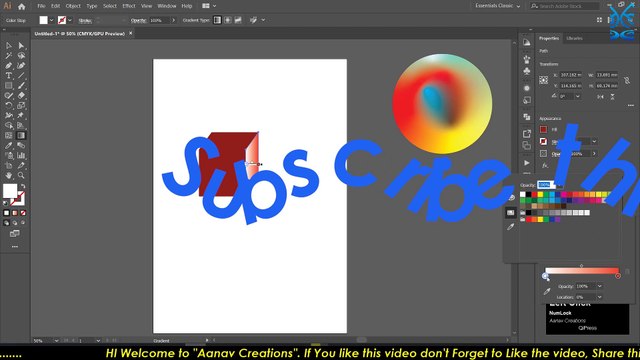Viewport: 640px width, 360px height.
Task: Flip the object horizontally in Transform
Action: pos(600,97)
